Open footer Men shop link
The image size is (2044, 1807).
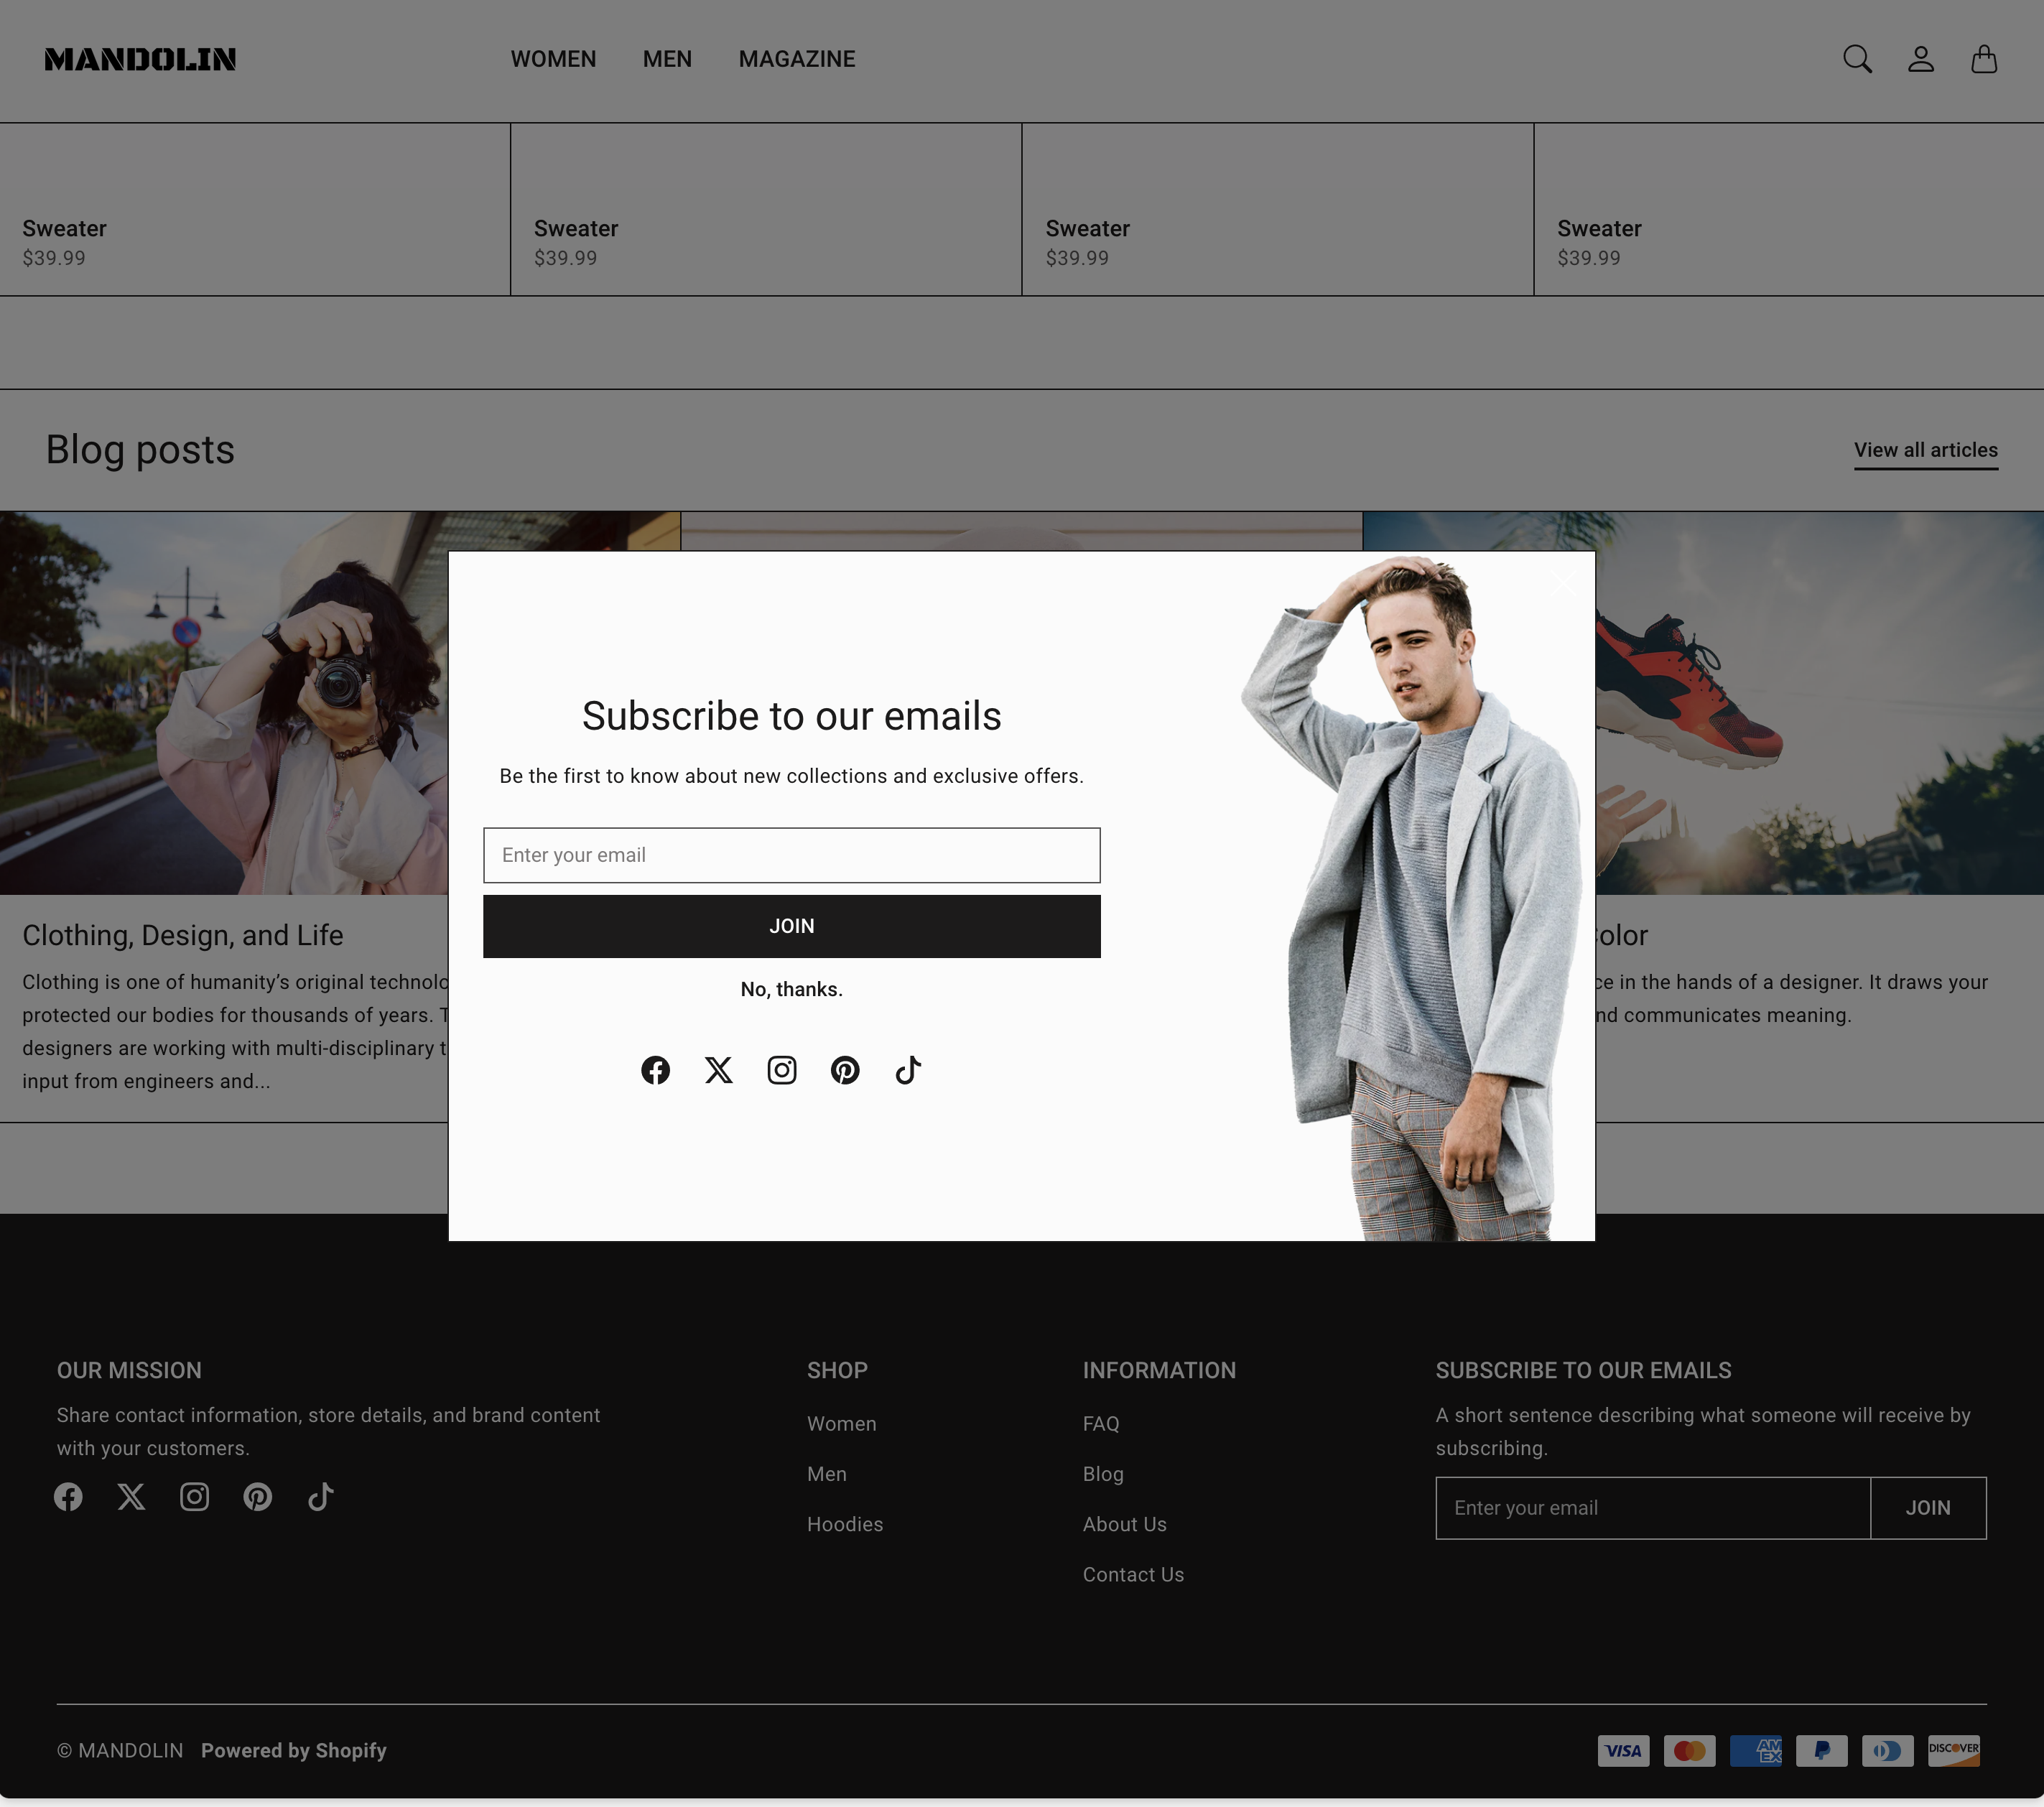click(826, 1474)
